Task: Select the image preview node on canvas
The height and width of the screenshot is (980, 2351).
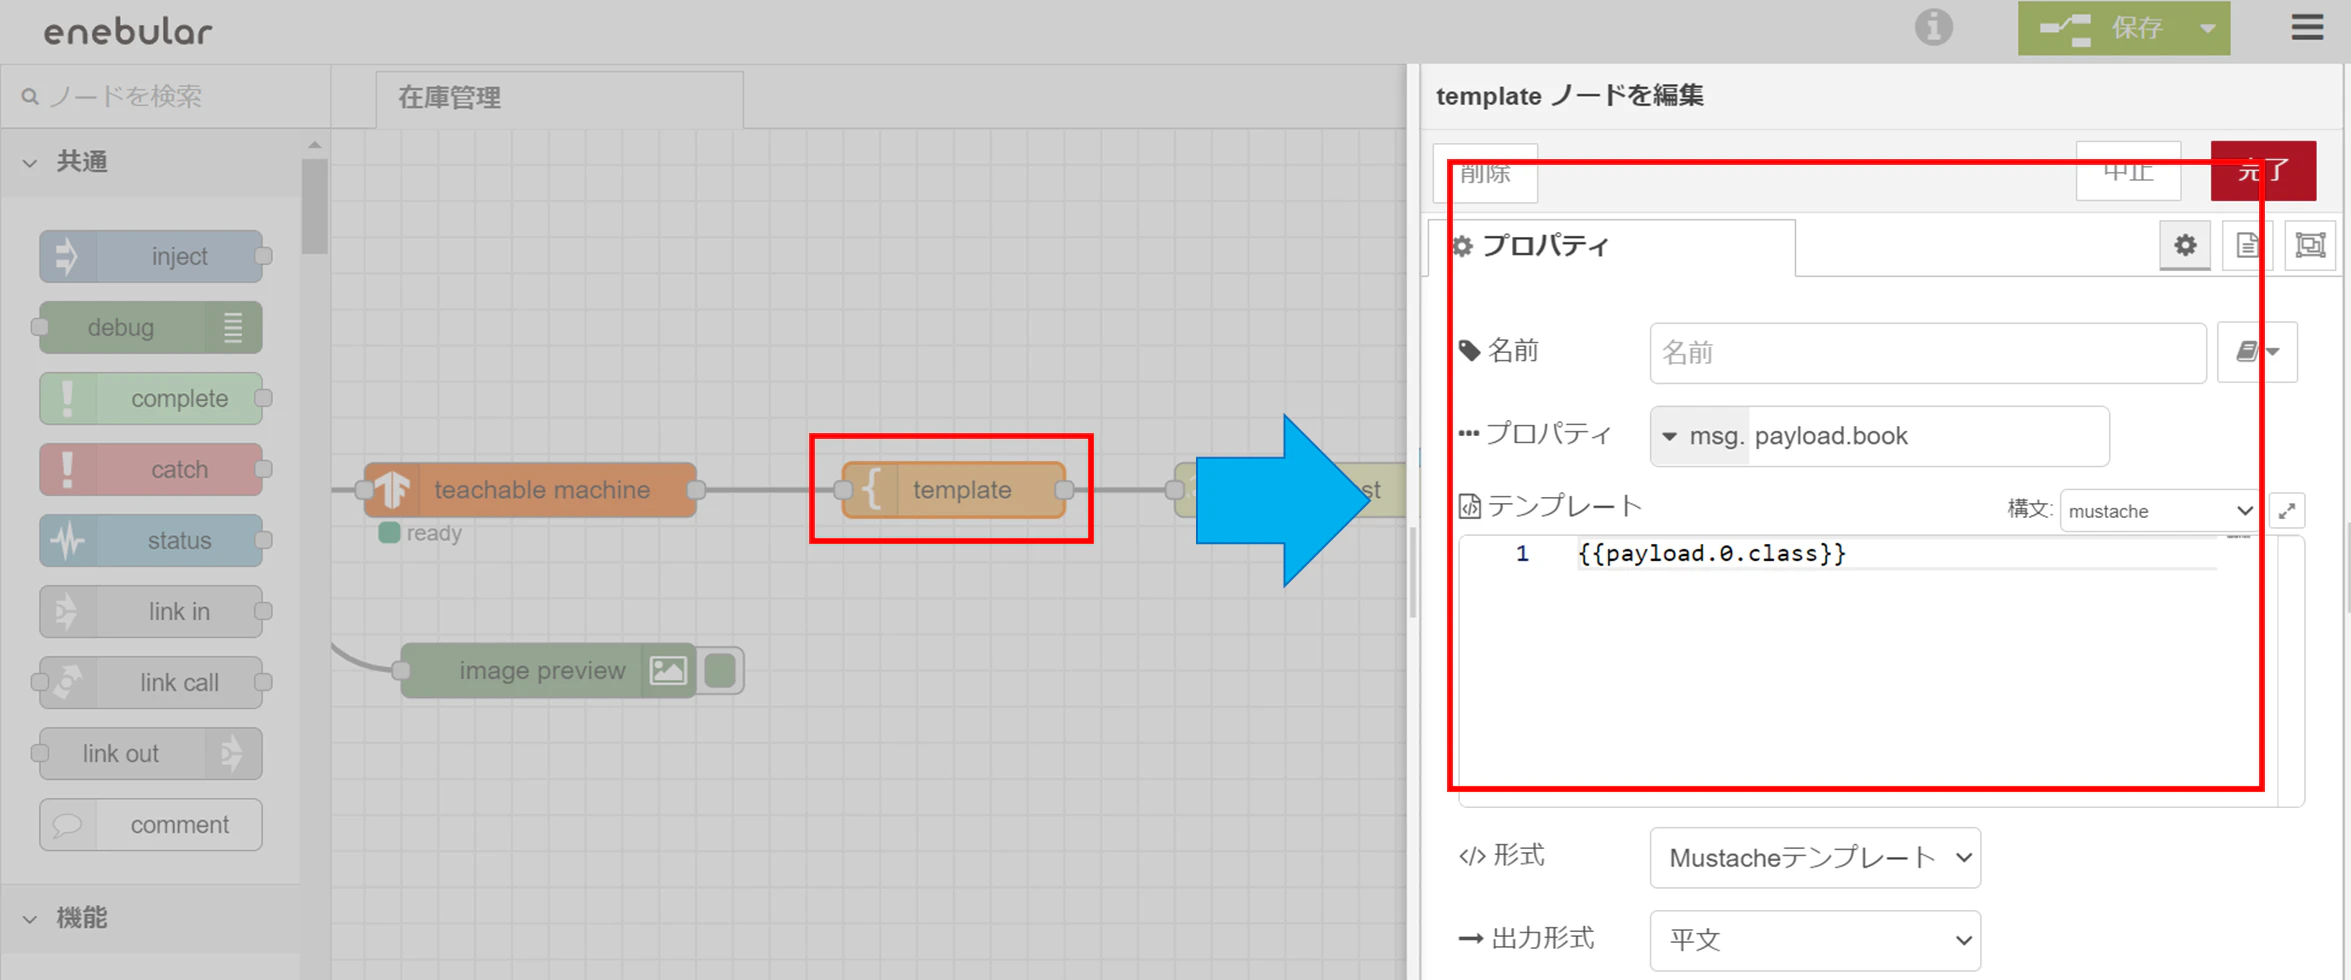Action: pyautogui.click(x=548, y=670)
